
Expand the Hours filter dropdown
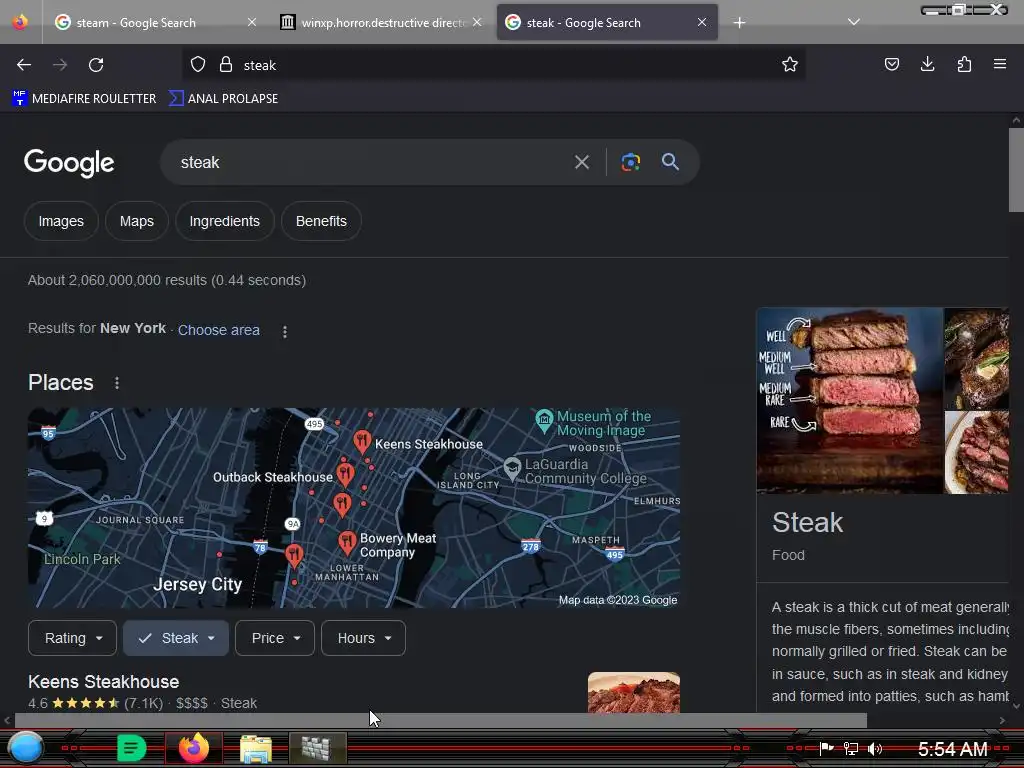coord(363,638)
